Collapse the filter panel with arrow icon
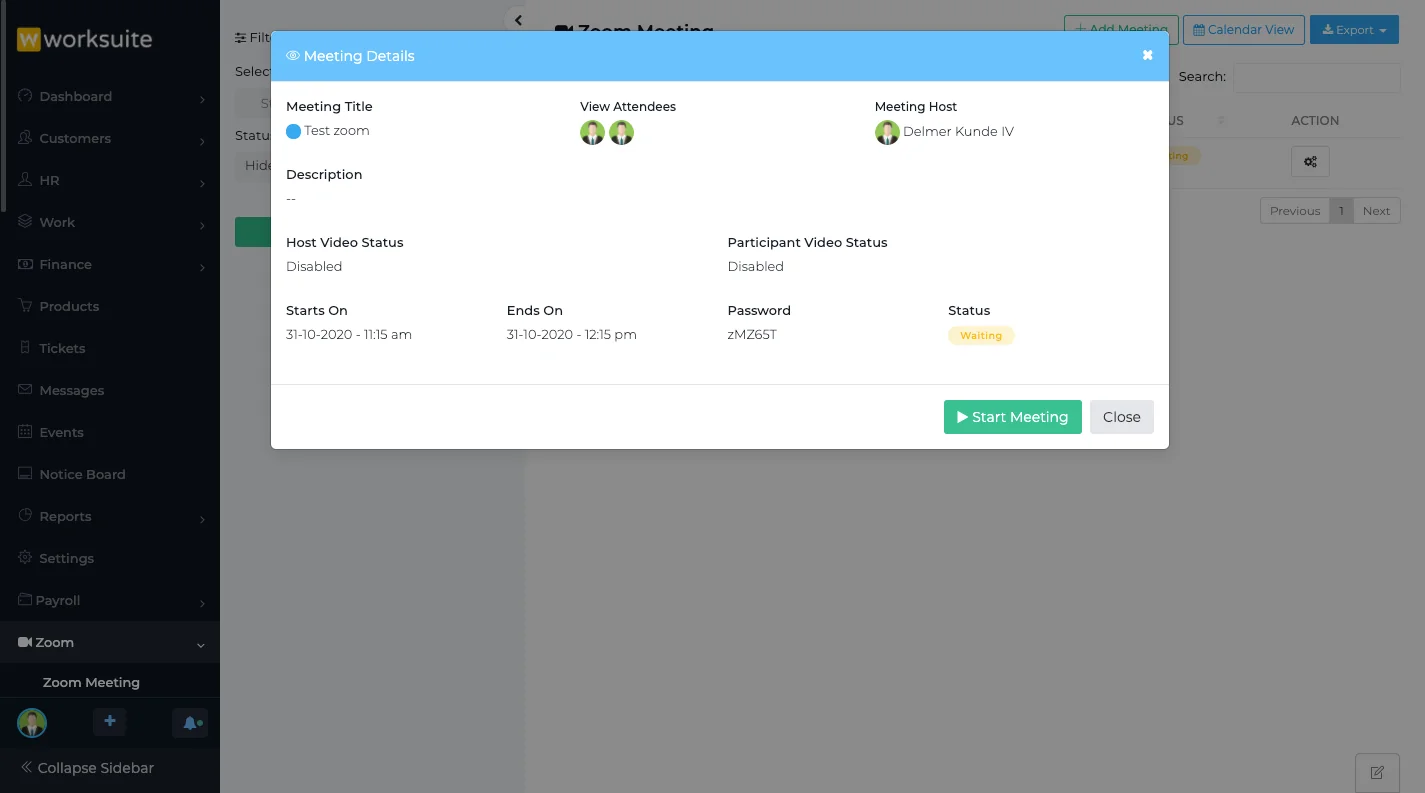Image resolution: width=1425 pixels, height=793 pixels. click(x=517, y=20)
